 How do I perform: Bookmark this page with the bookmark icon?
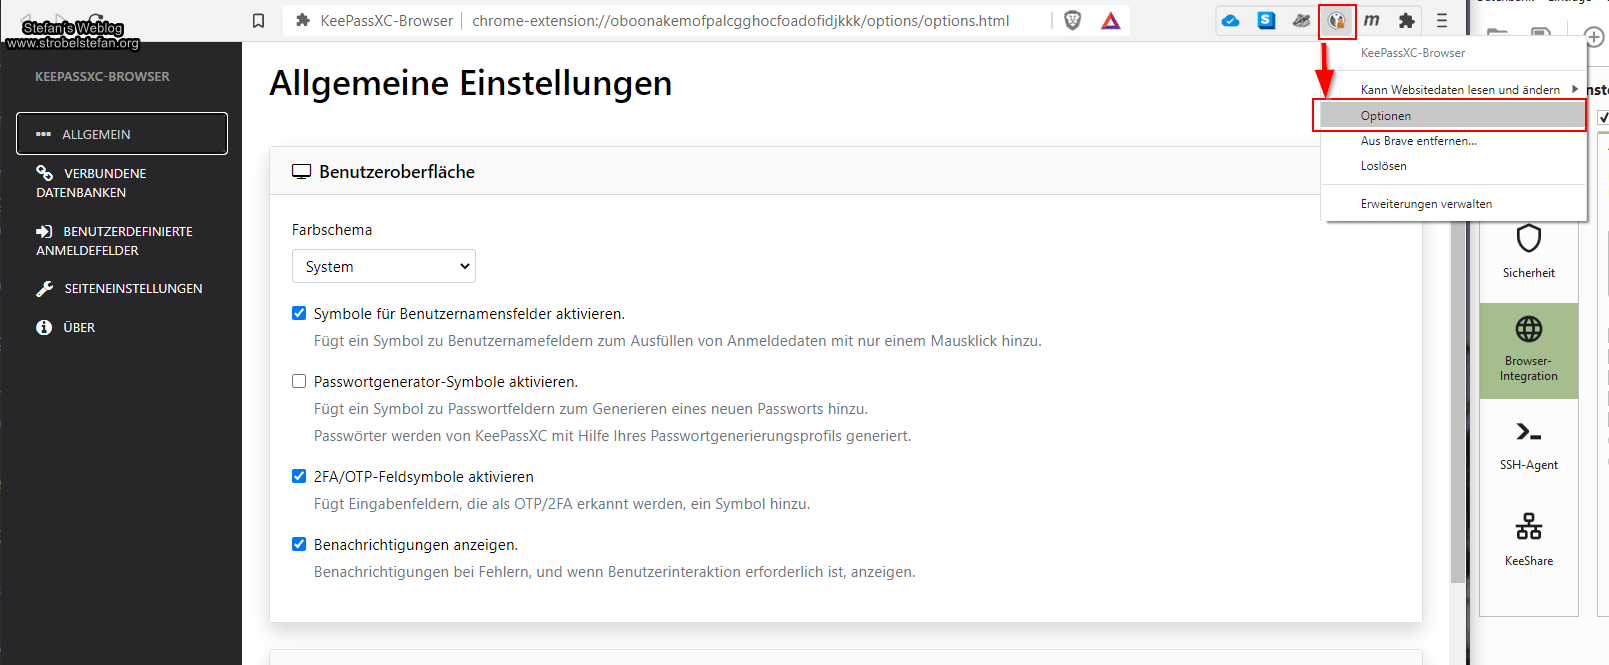(258, 20)
